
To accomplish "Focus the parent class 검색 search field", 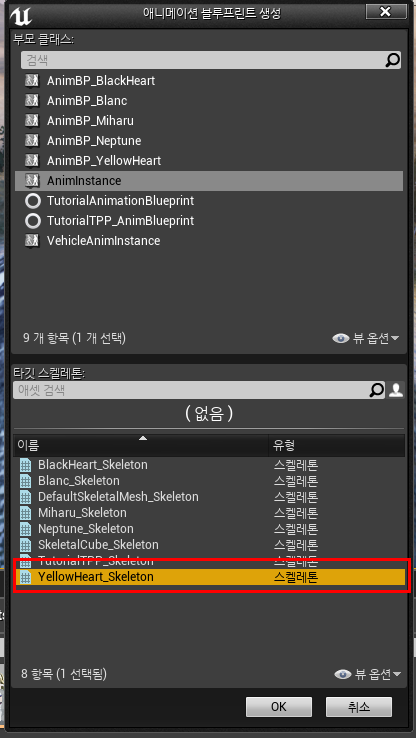I will [203, 60].
